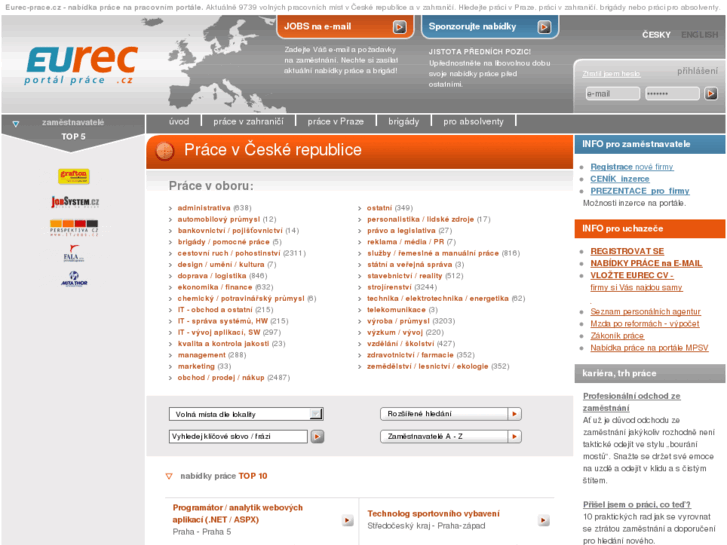Open Volná místa dle lokality dropdown
Screen dimensions: 727x545
coord(246,414)
